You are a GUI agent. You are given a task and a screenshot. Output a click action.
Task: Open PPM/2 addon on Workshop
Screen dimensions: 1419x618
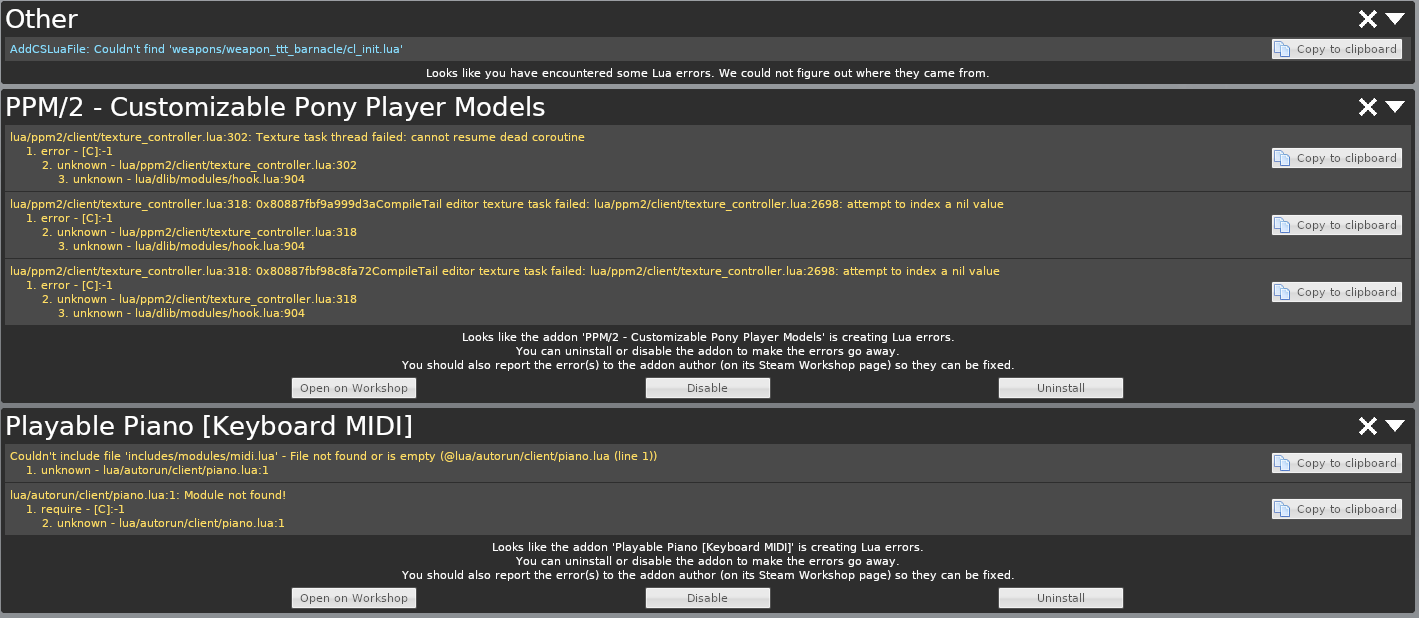click(x=354, y=388)
